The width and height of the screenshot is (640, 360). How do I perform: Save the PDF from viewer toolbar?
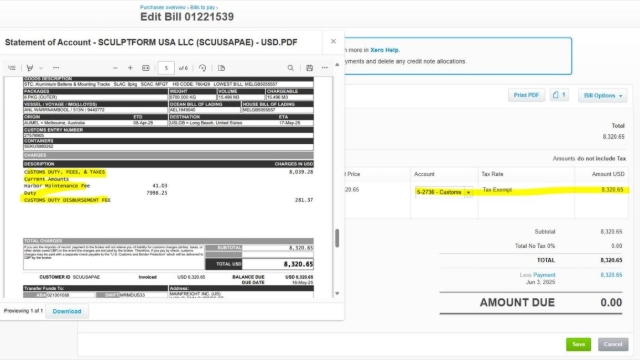[x=309, y=68]
